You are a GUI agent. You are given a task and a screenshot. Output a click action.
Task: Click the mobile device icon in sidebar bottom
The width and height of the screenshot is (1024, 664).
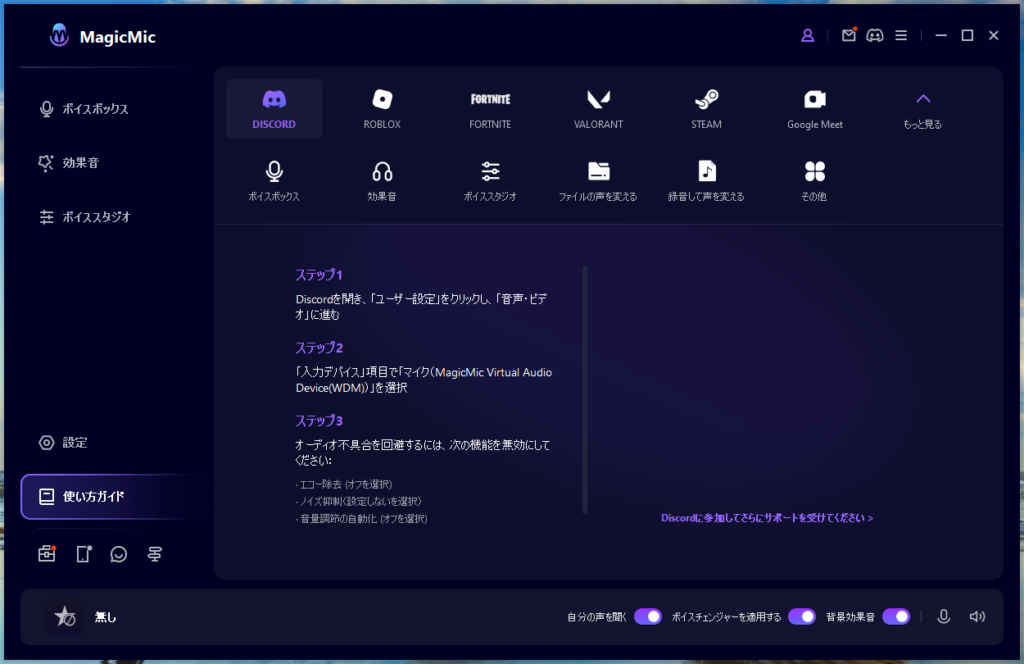(84, 554)
